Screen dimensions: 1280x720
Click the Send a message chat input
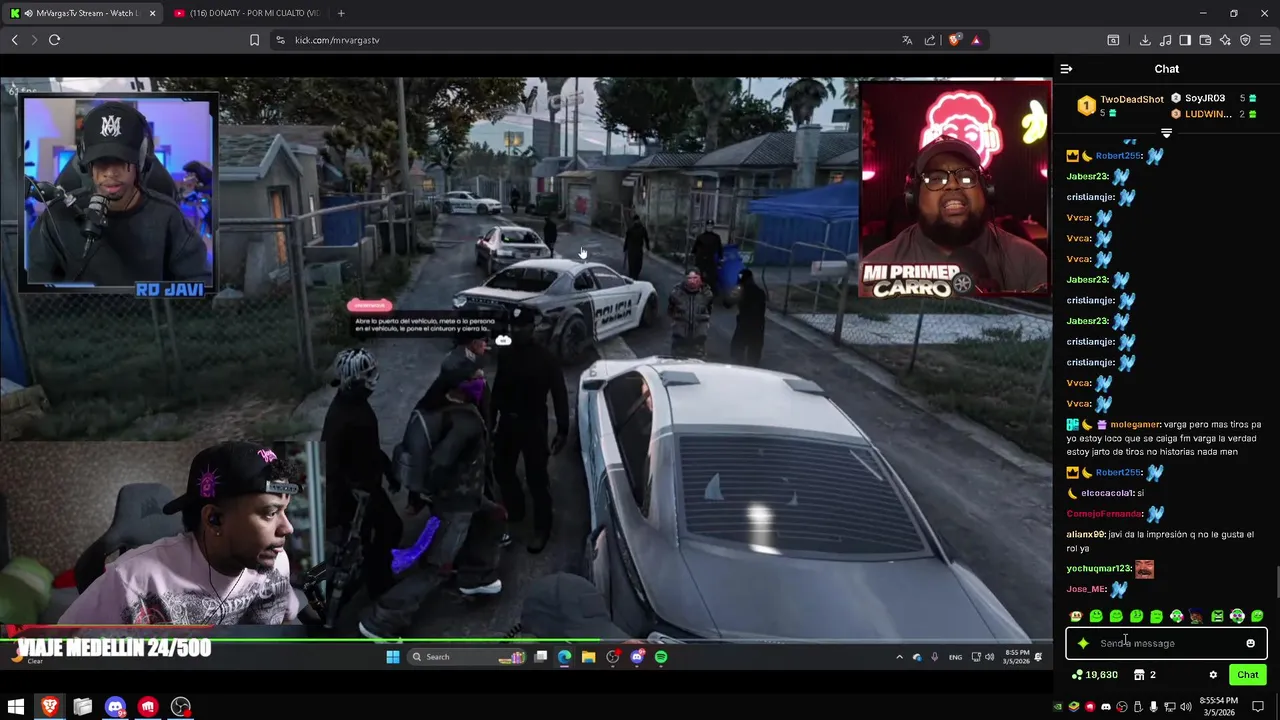pos(1165,643)
